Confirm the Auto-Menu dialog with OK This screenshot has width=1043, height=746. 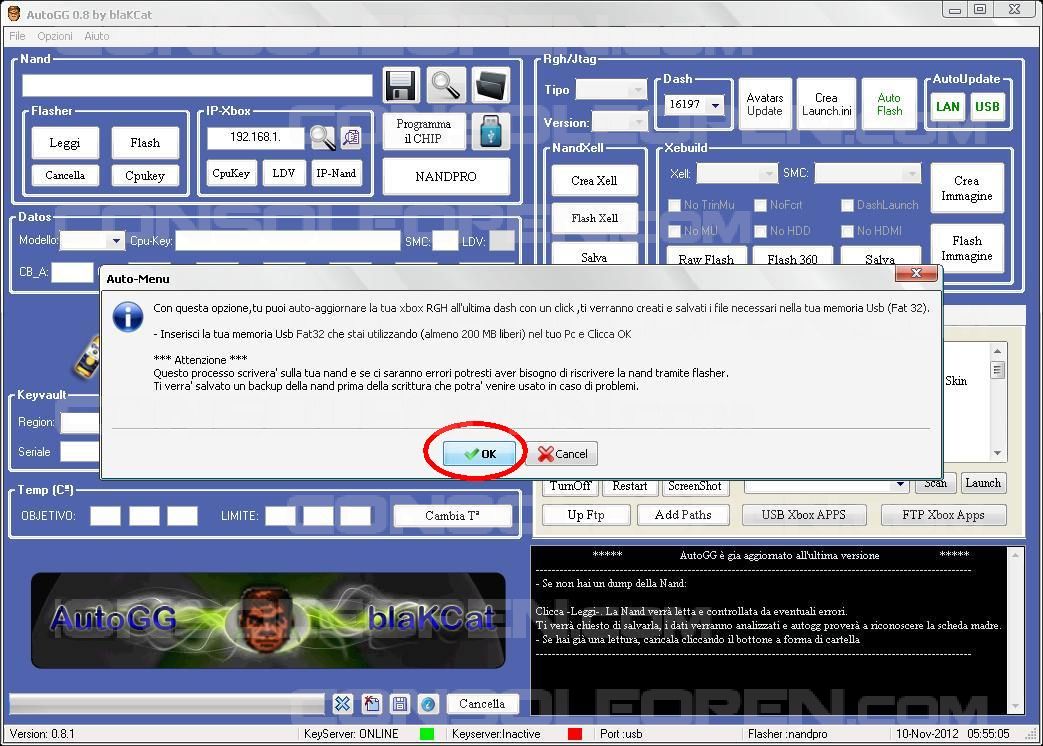(479, 454)
